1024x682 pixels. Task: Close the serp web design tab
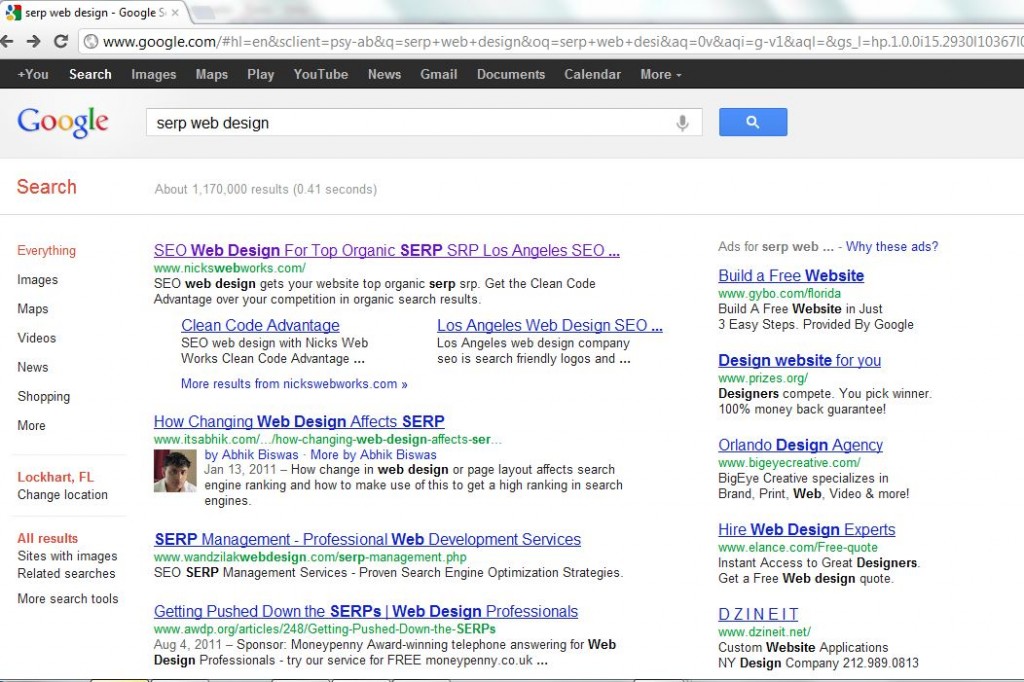pos(175,12)
